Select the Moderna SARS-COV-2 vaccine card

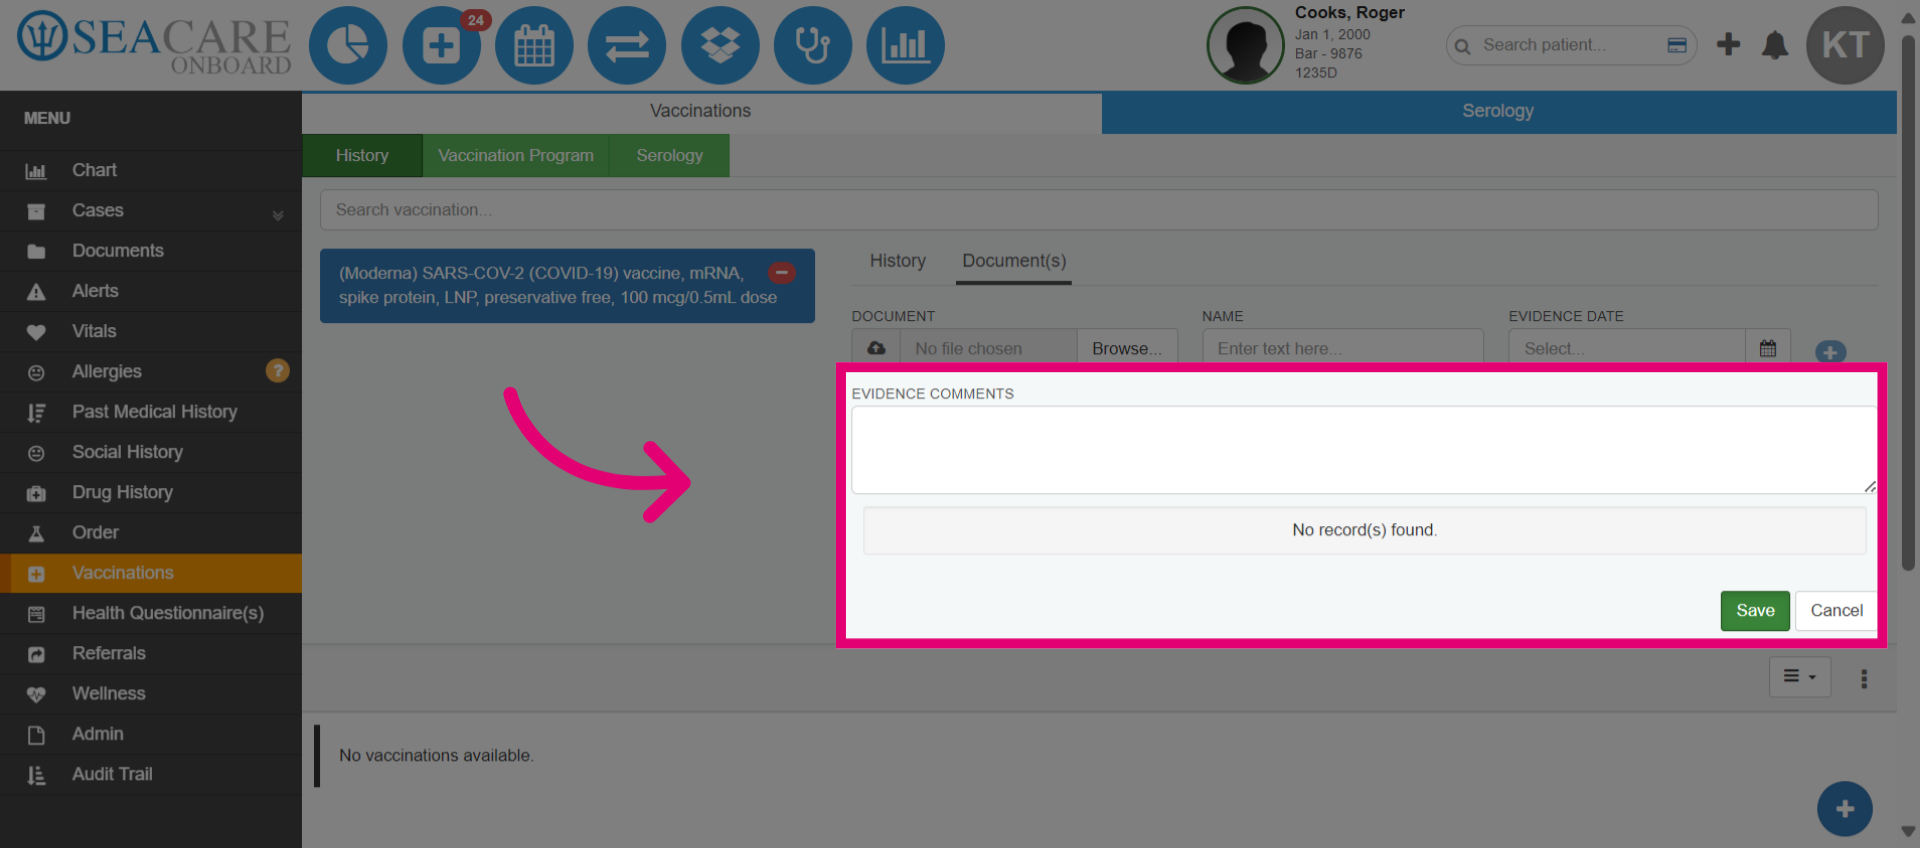tap(567, 286)
